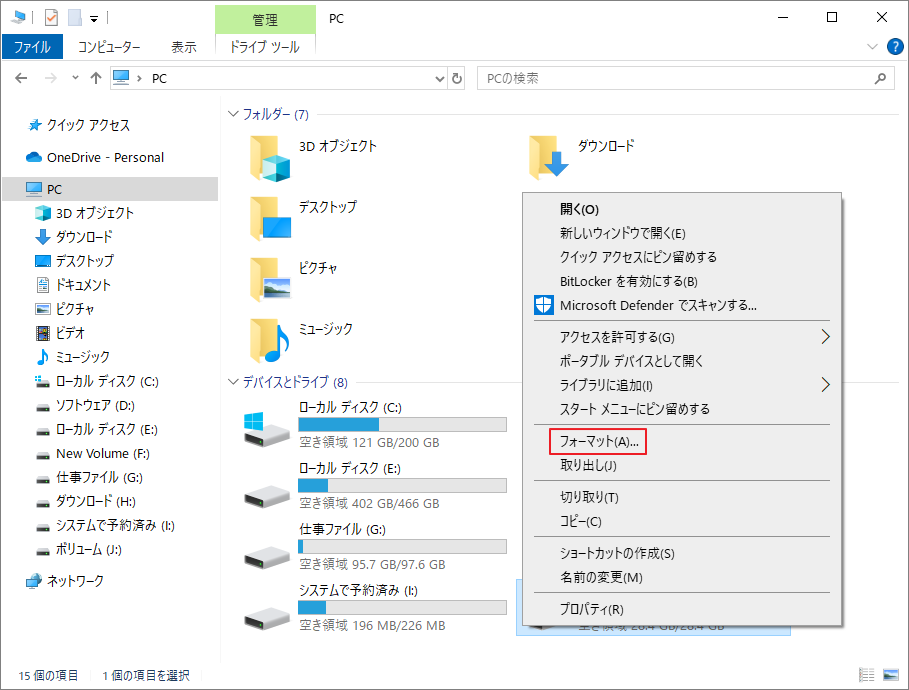Choose 名前の変更(M) from context menu

(682, 577)
